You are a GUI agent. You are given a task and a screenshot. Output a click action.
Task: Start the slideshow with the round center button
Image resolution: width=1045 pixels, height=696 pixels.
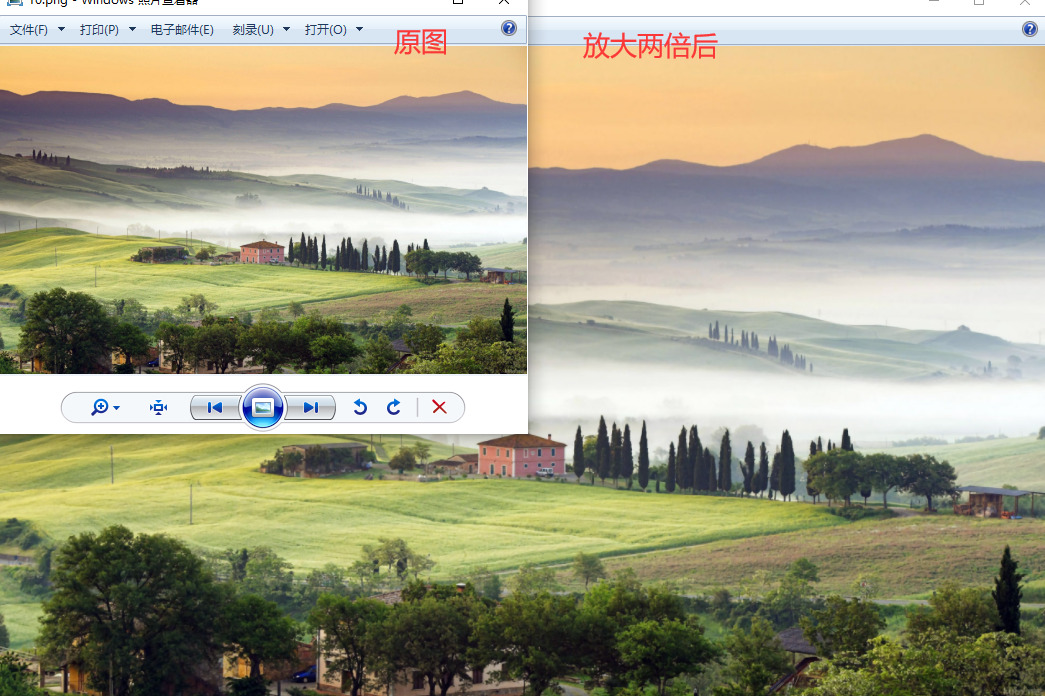[263, 407]
